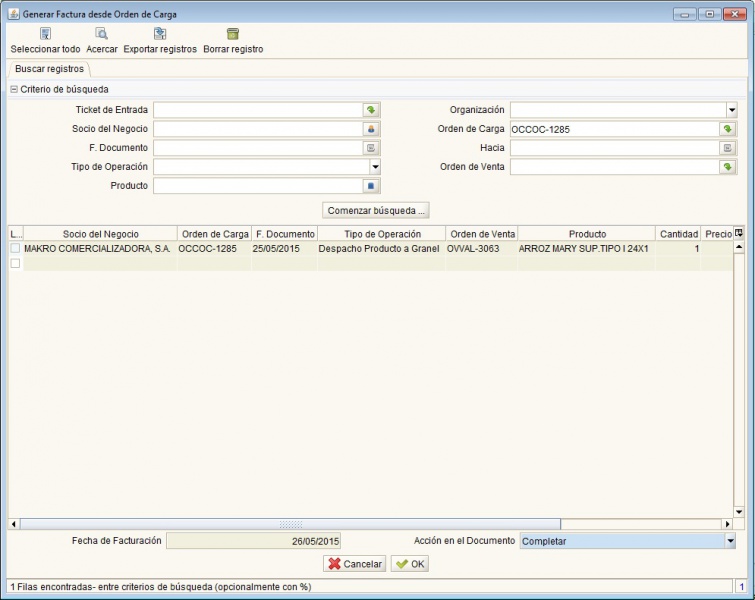
Task: Sort by Producto column header
Action: pyautogui.click(x=587, y=234)
